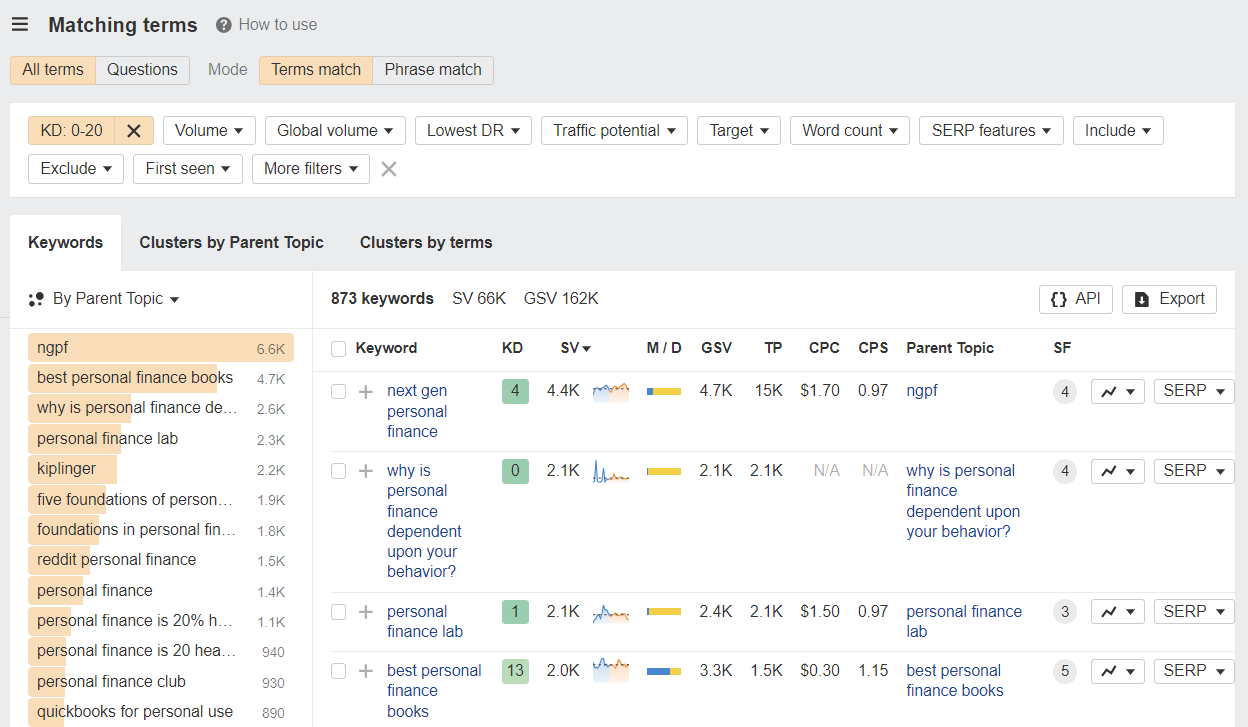Click the Export button
Viewport: 1248px width, 727px height.
point(1168,299)
